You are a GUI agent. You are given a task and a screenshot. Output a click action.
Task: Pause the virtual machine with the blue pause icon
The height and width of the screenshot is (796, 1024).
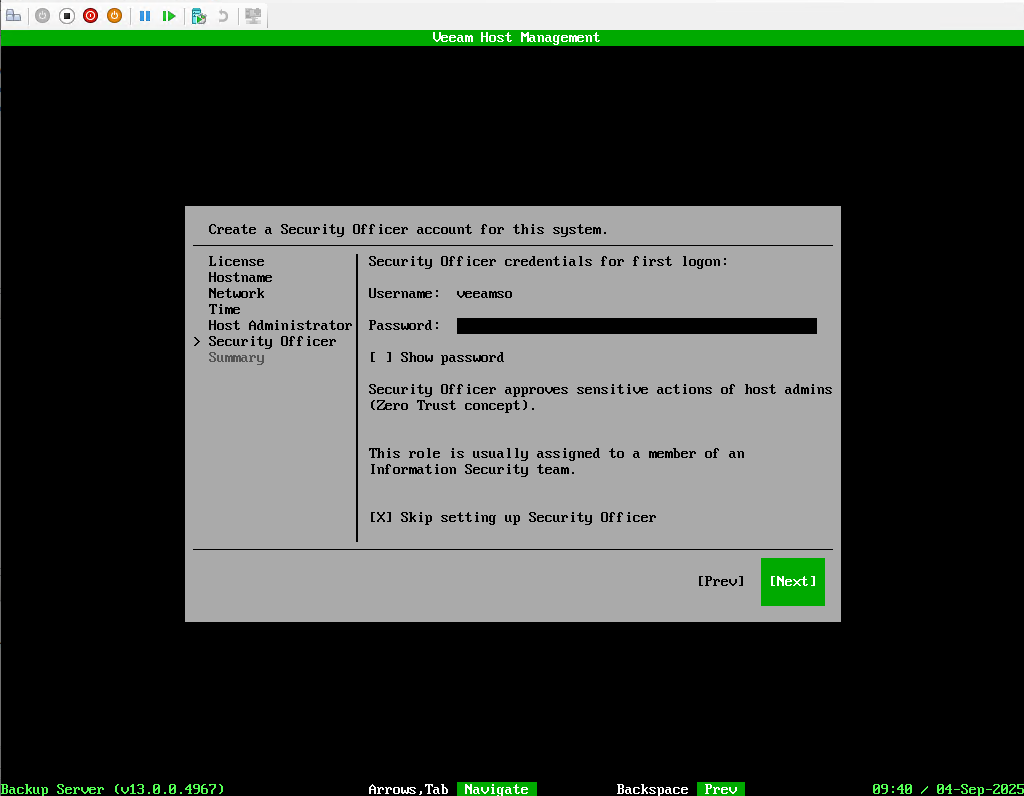click(145, 16)
